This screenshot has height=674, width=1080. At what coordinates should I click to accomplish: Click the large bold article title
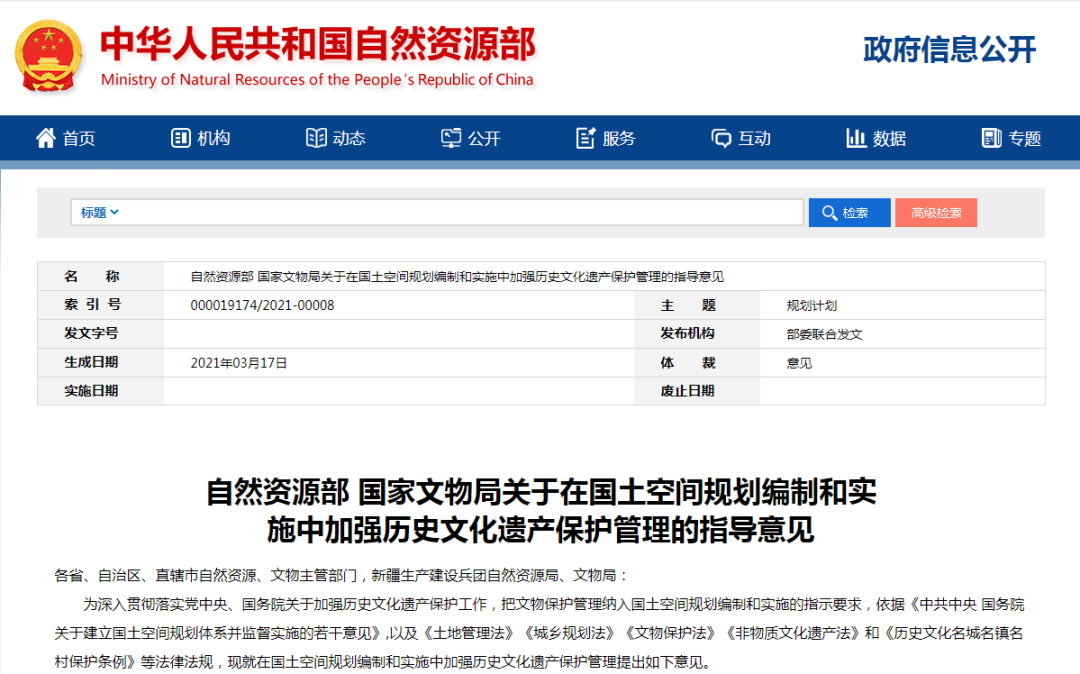pyautogui.click(x=541, y=511)
